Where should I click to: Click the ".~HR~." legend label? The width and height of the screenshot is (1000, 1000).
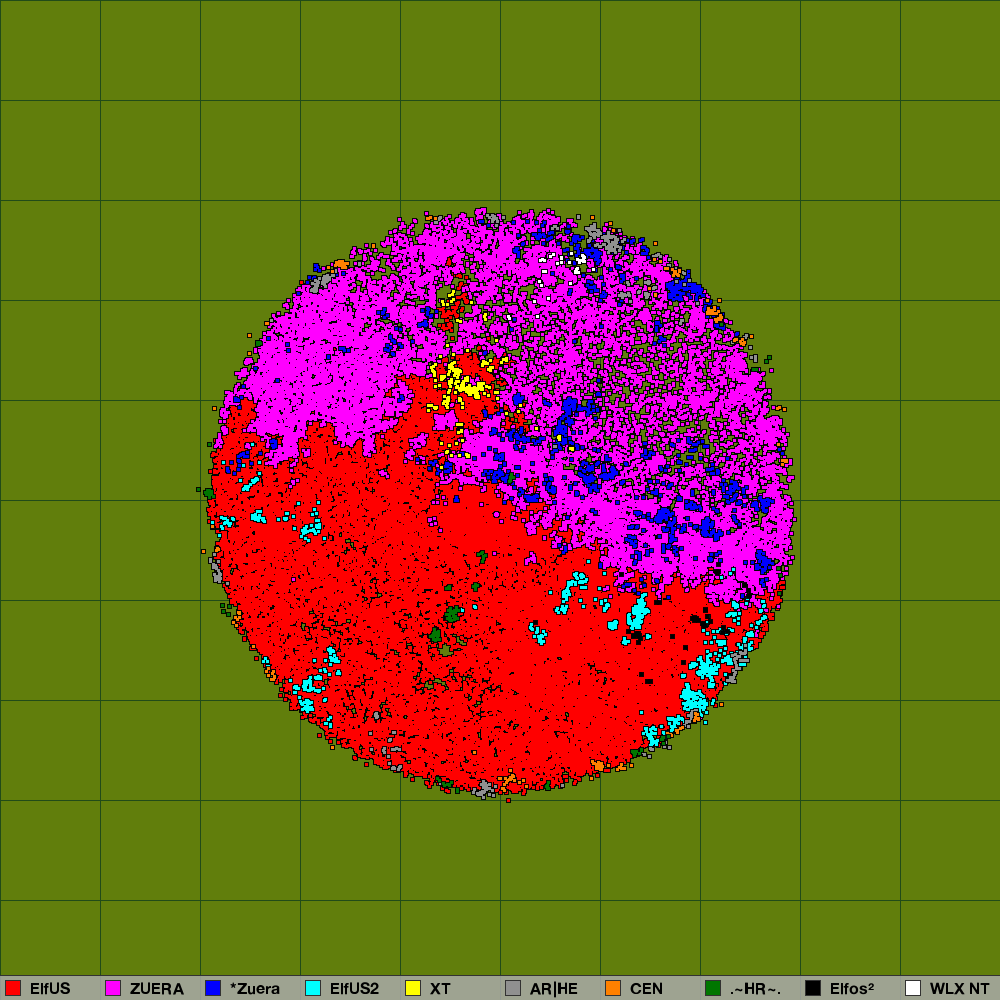(755, 989)
